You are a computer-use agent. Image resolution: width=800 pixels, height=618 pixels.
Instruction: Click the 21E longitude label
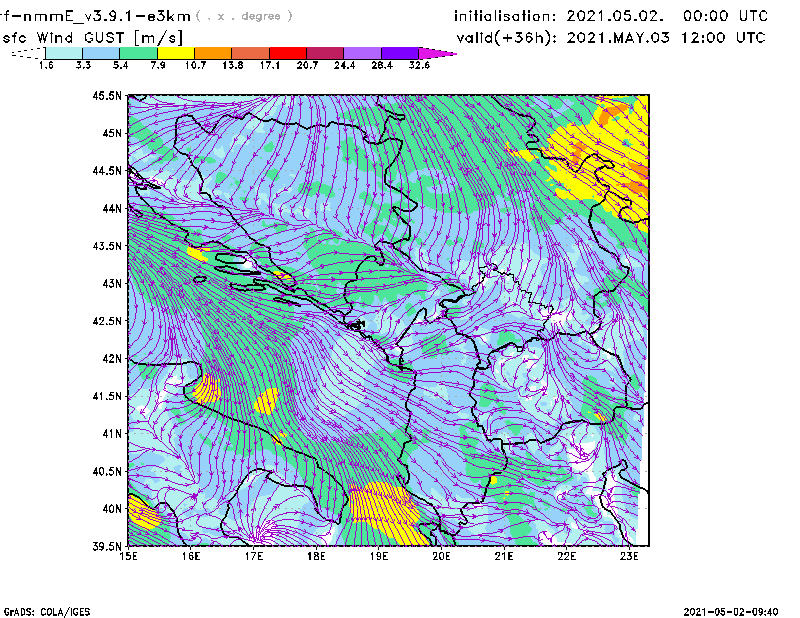click(x=504, y=556)
